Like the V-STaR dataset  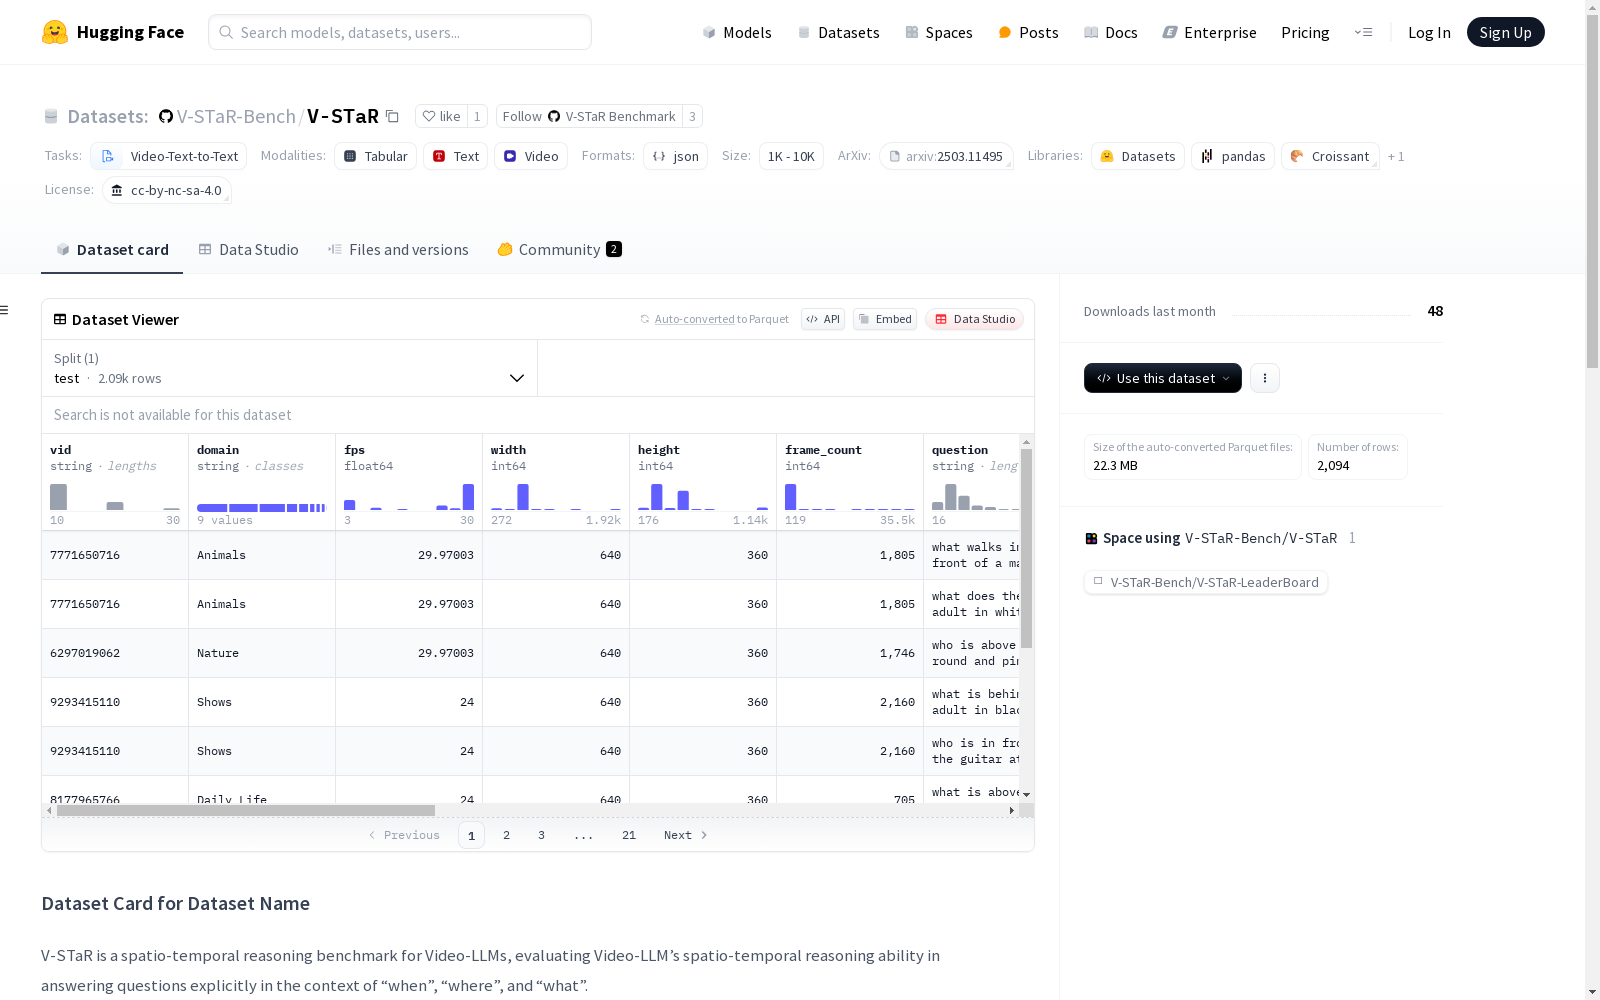tap(441, 116)
